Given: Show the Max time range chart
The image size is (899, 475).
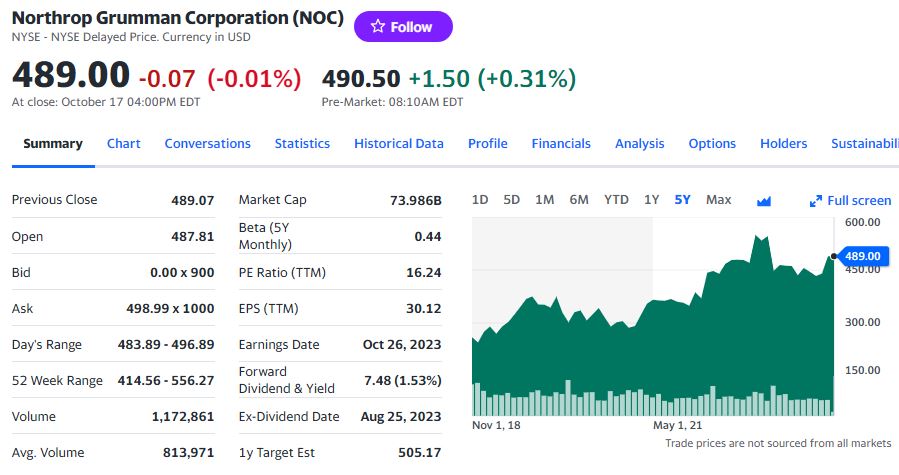Looking at the screenshot, I should click(x=718, y=200).
